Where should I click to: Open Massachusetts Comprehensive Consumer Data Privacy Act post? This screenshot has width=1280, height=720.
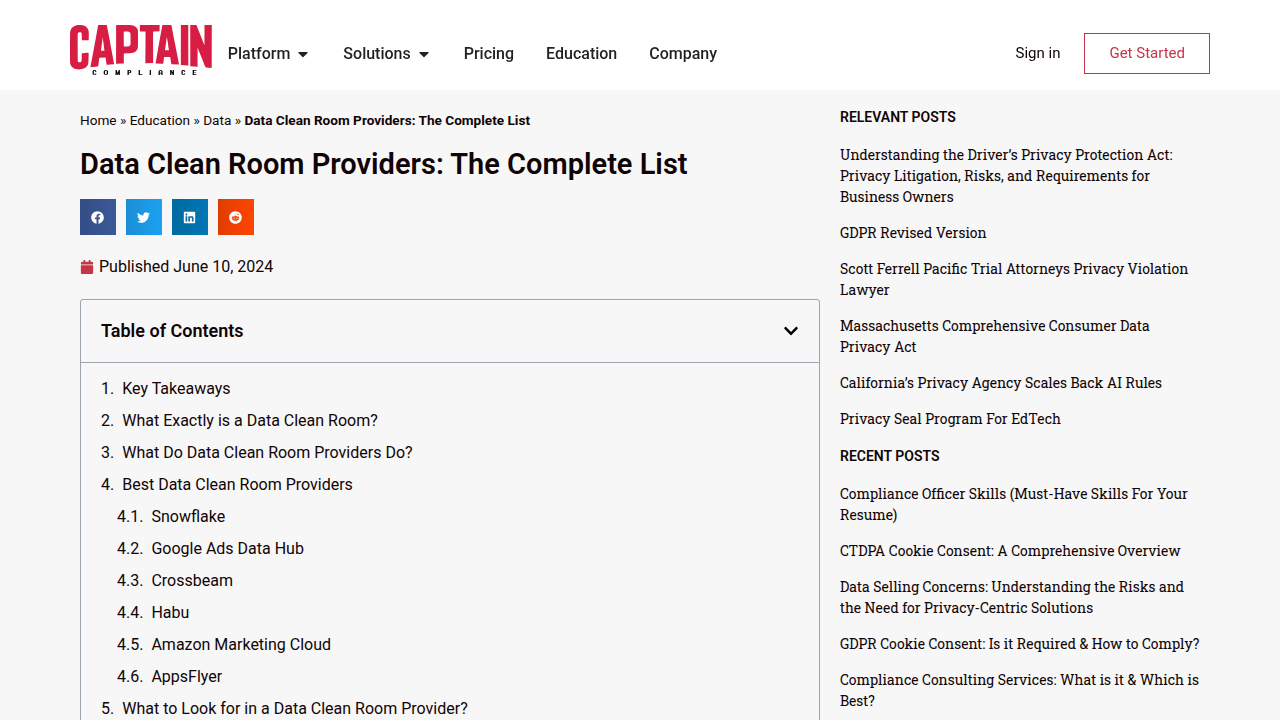[x=994, y=336]
